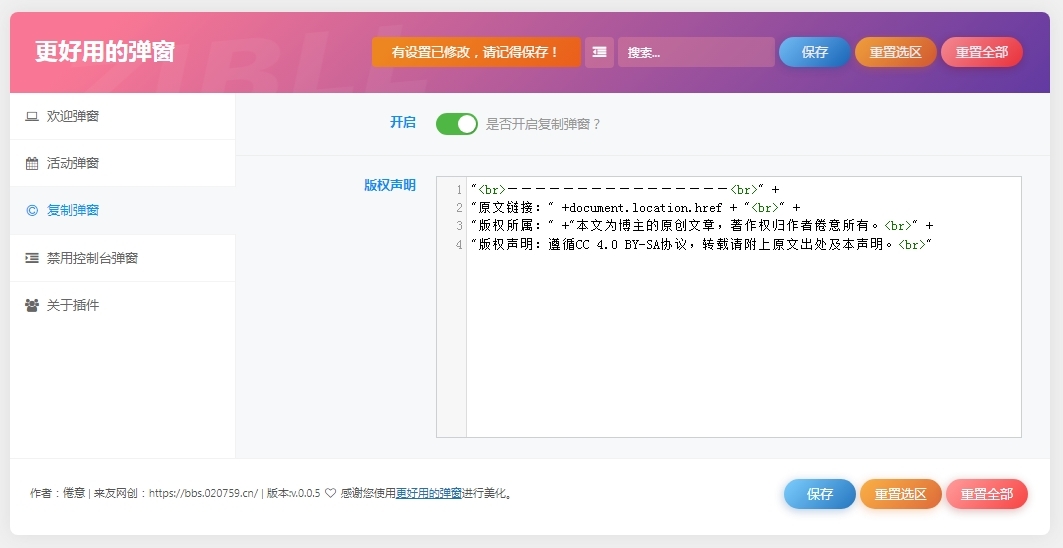1063x548 pixels.
Task: Toggle the 开启 copy popup switch
Action: [x=456, y=124]
